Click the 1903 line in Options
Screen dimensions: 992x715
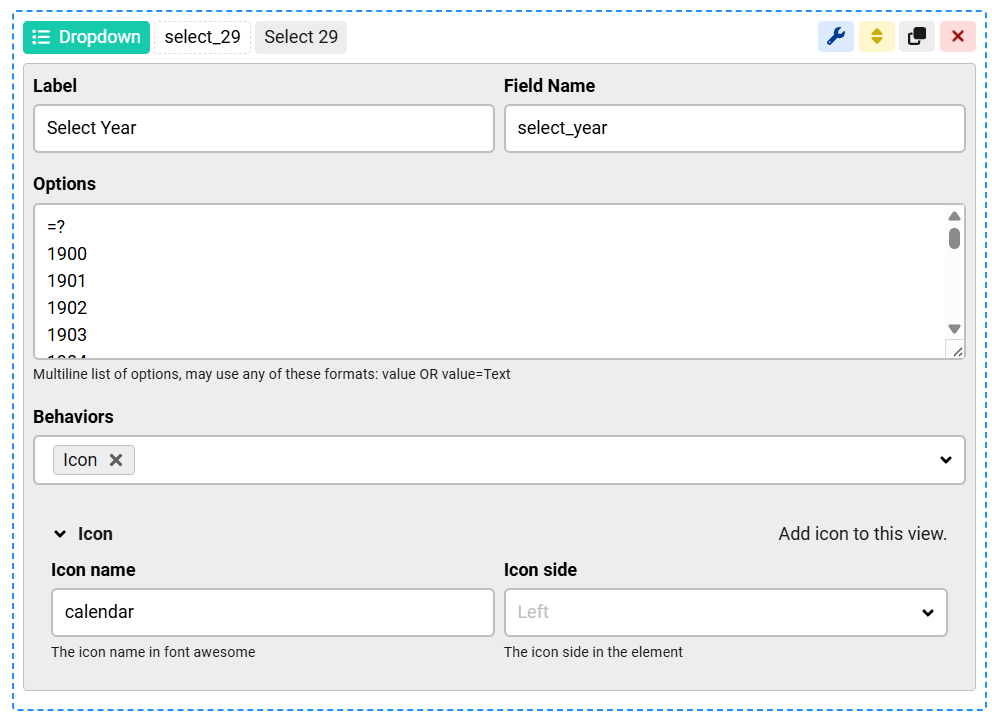click(x=67, y=335)
